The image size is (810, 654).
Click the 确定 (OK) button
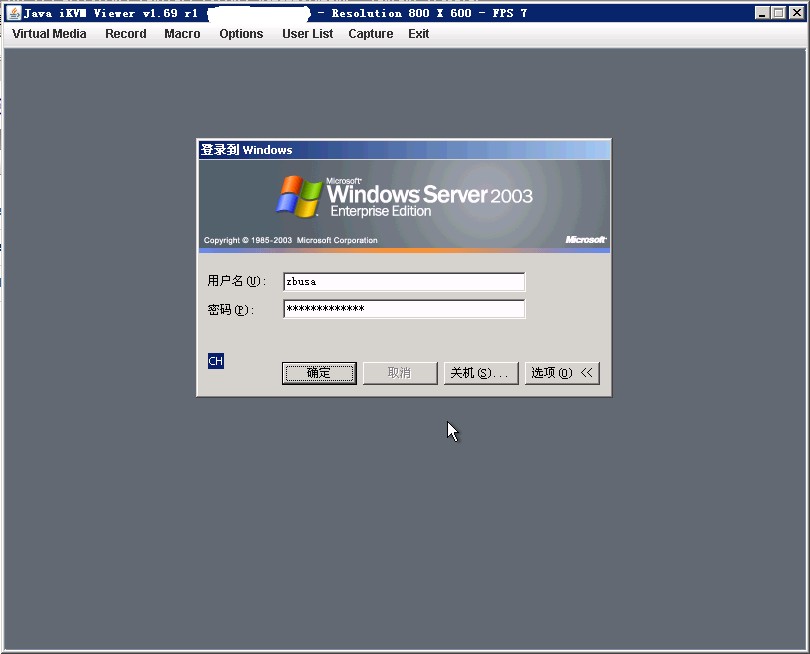[319, 373]
